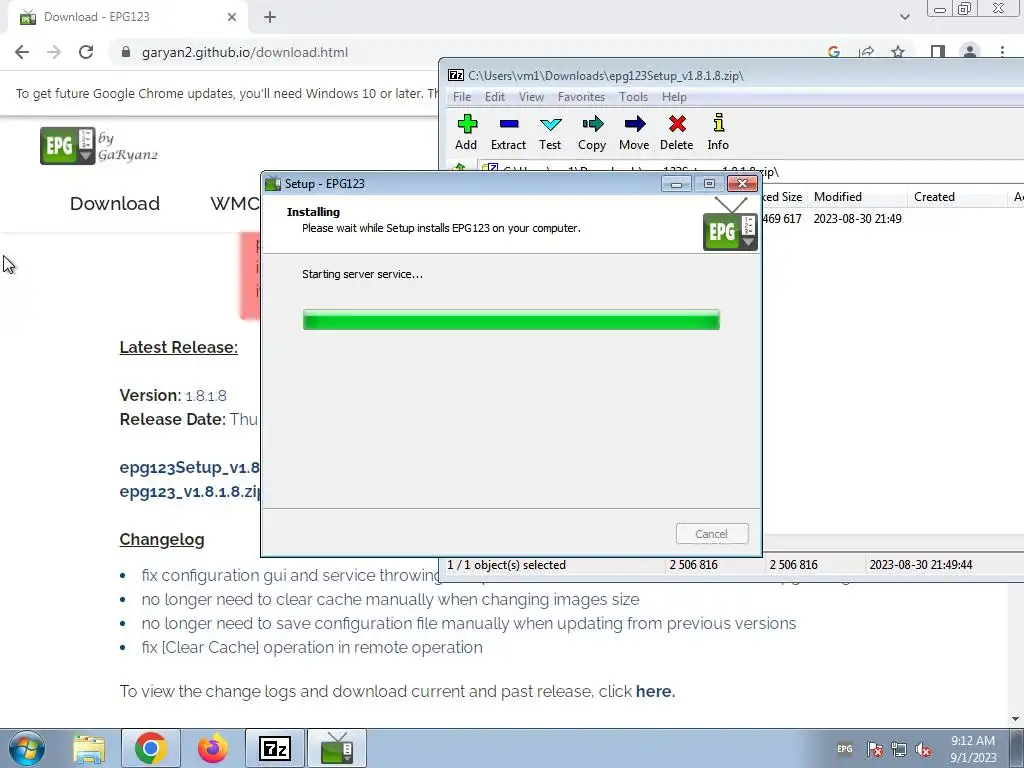This screenshot has height=768, width=1024.
Task: Click 7-Zip taskbar button
Action: tap(275, 748)
